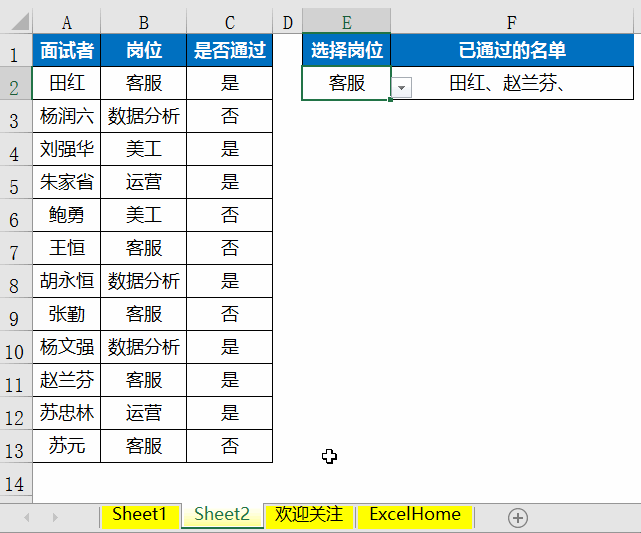Click 否 in 鲍勇's row
The width and height of the screenshot is (641, 533).
click(x=230, y=215)
